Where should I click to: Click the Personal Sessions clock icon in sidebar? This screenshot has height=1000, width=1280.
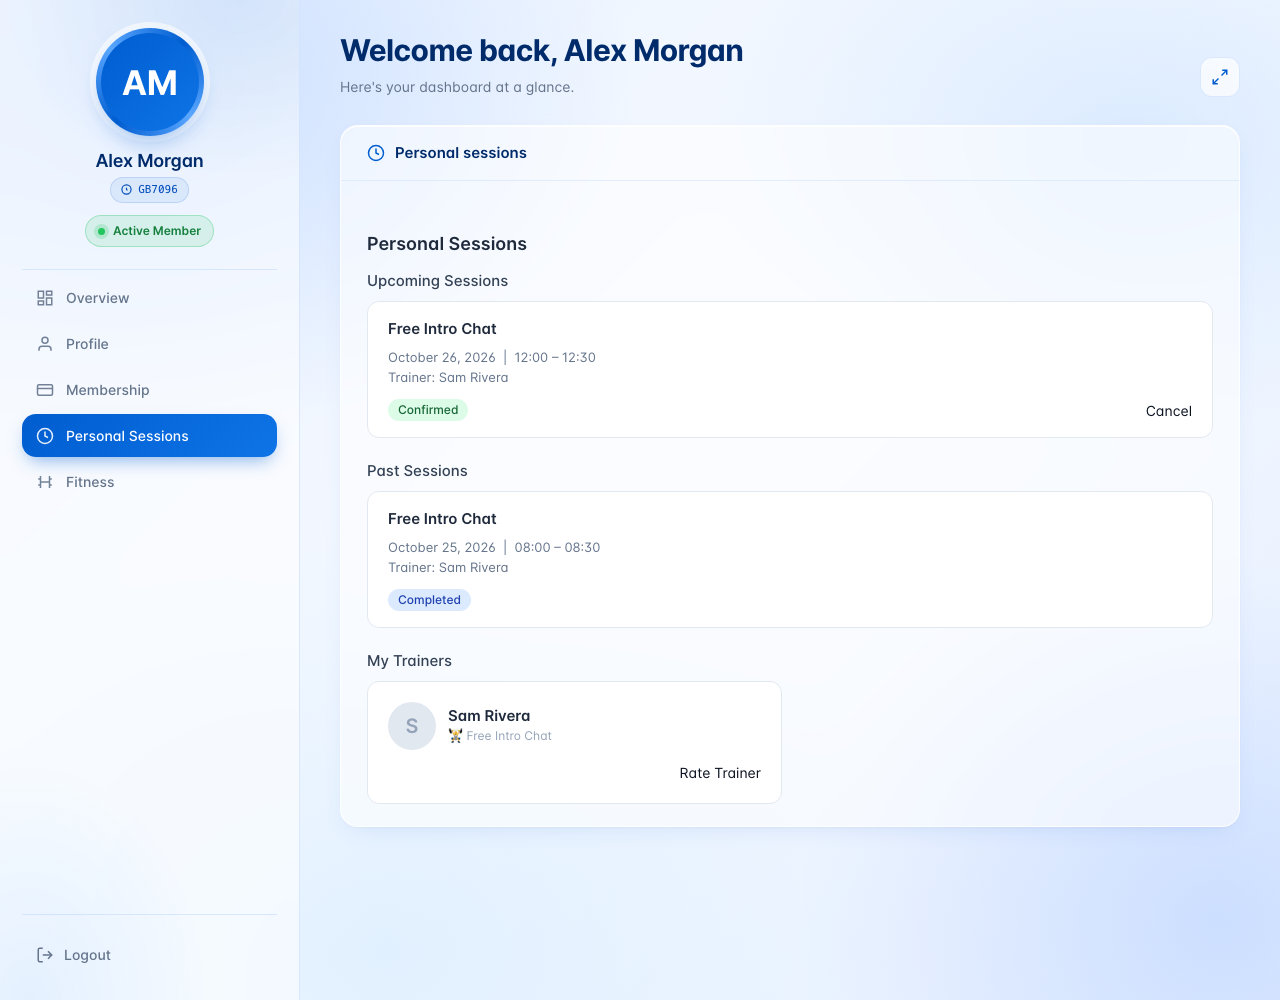[x=45, y=436]
